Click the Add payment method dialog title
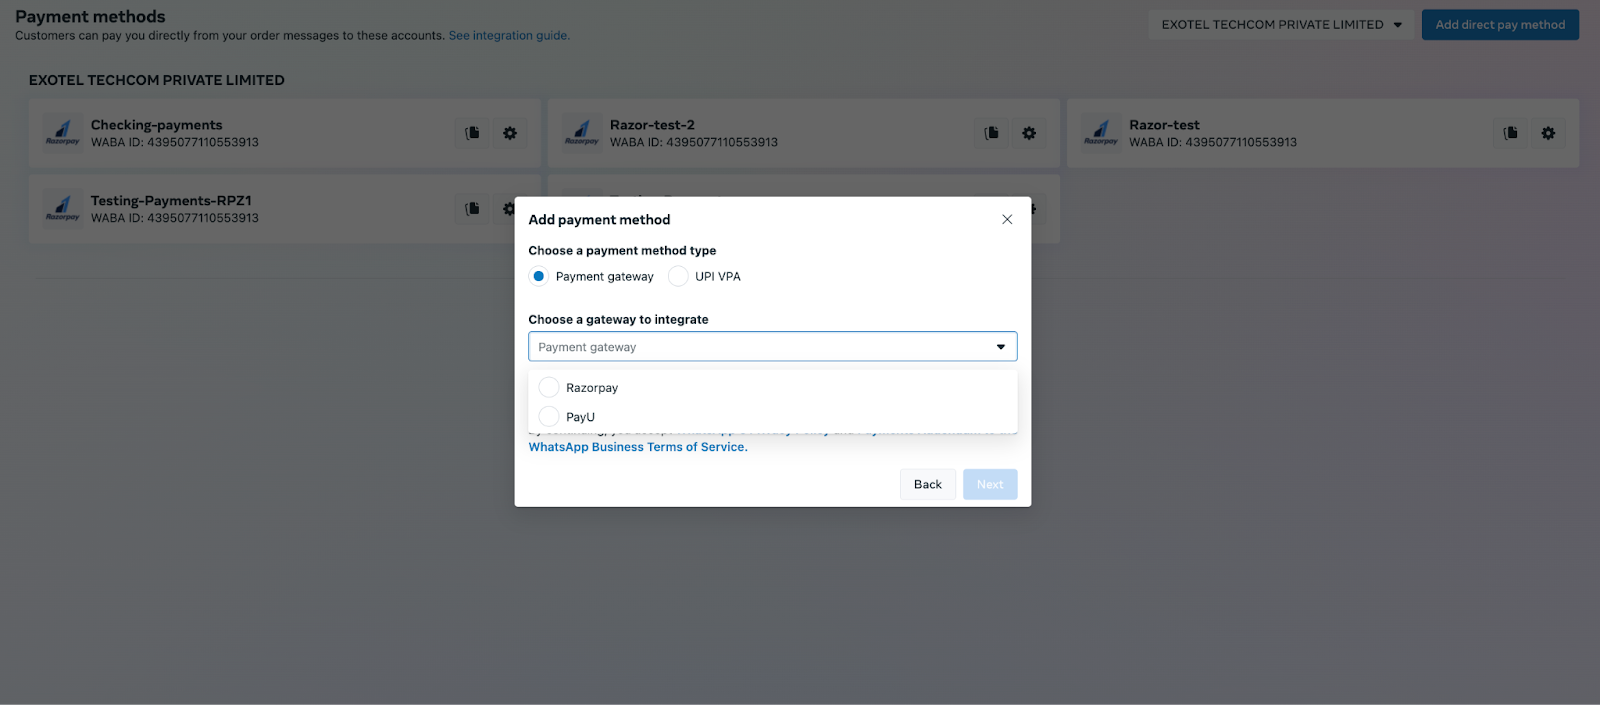This screenshot has height=705, width=1600. 599,220
